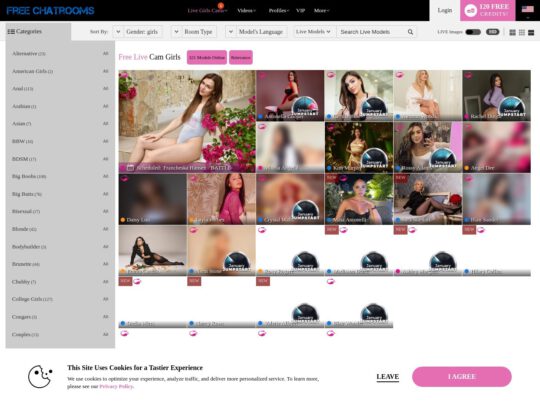Expand the Live Girls Cams menu
The height and width of the screenshot is (405, 540).
coord(207,11)
